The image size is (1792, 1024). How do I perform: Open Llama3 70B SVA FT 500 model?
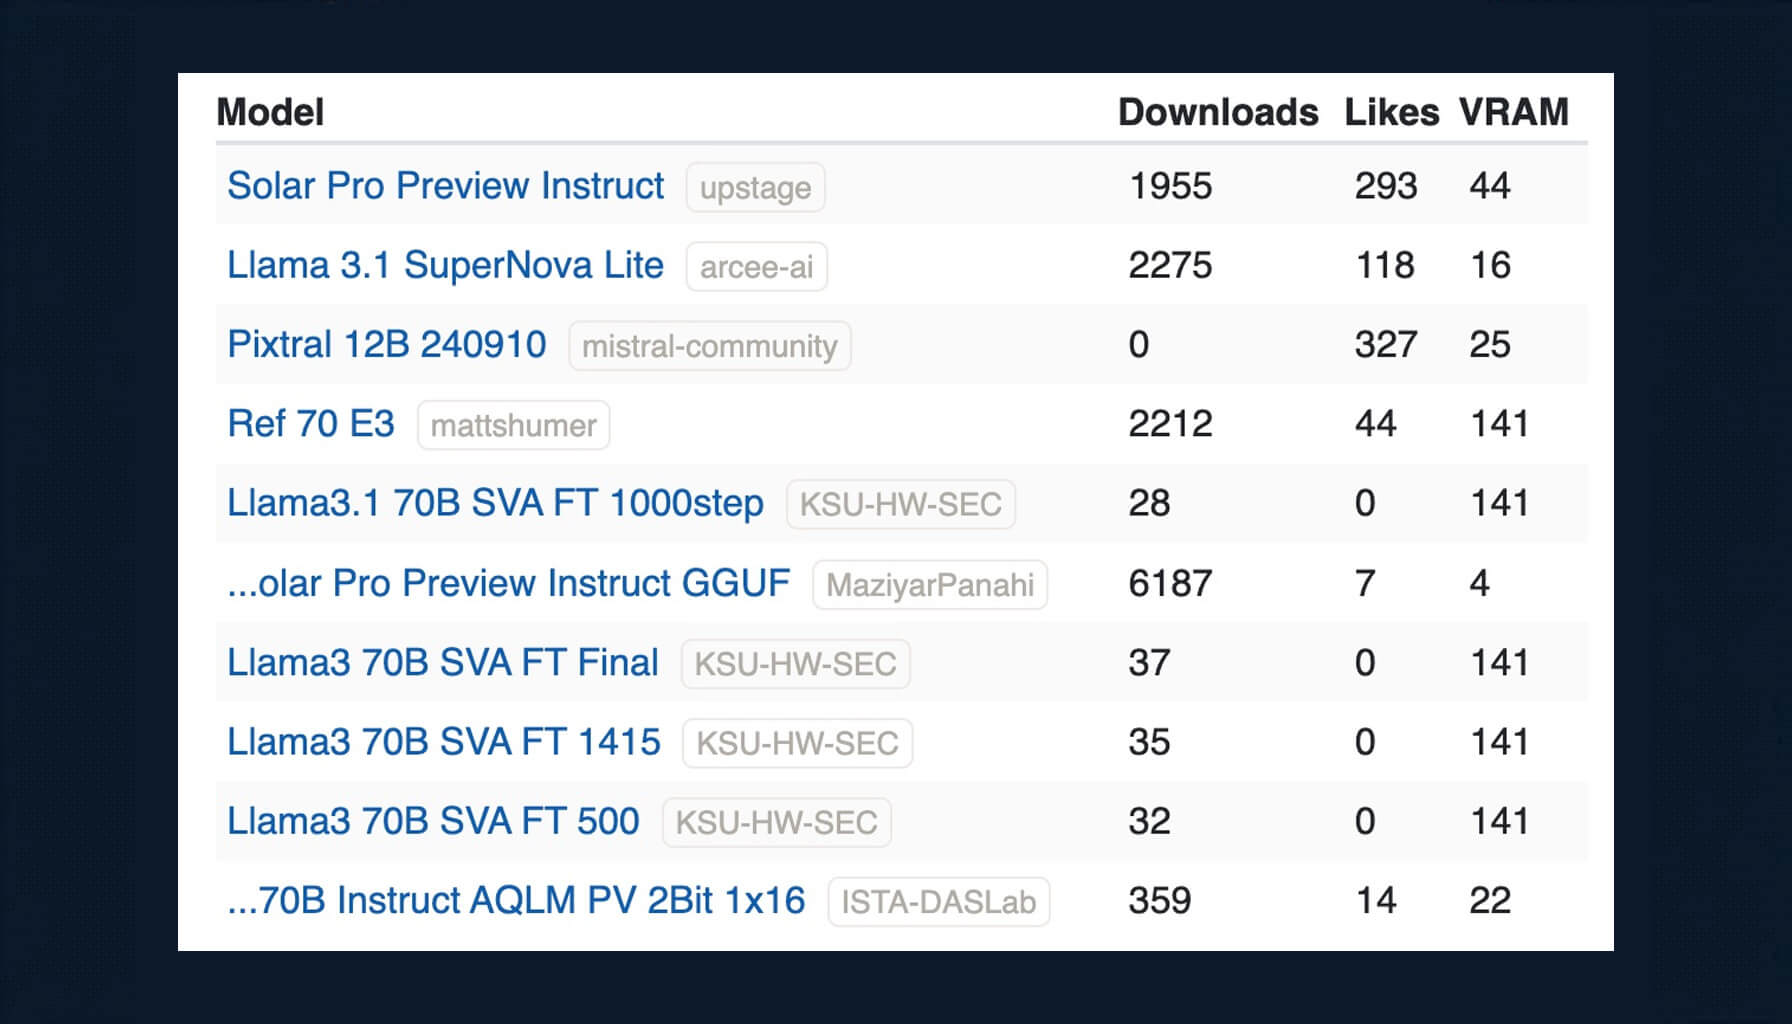(x=433, y=821)
